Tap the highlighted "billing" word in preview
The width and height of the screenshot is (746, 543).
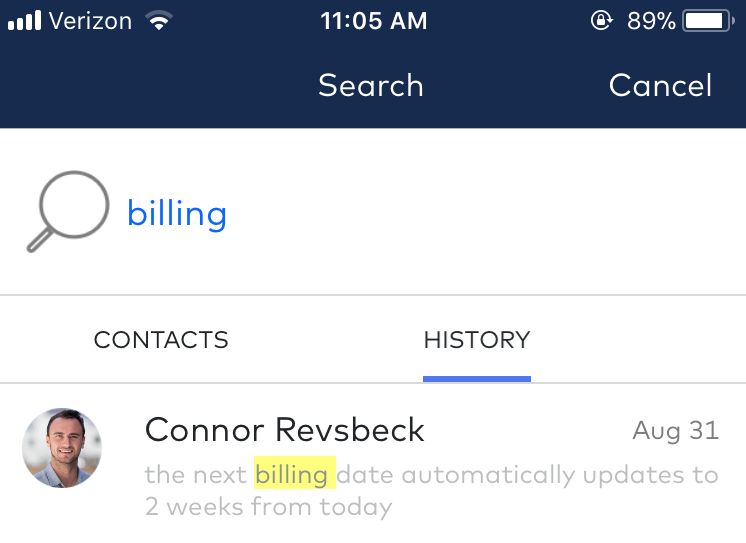click(293, 474)
